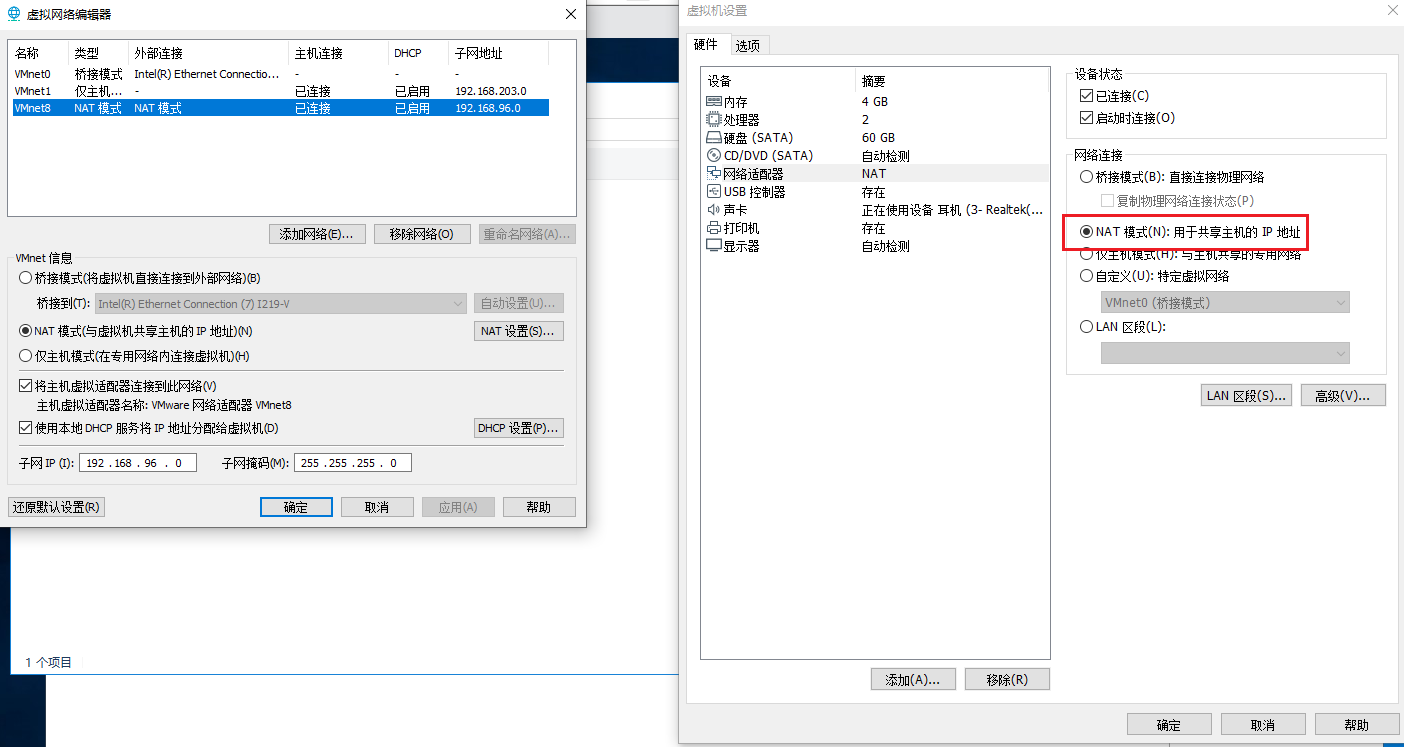Click 取消 in virtual network editor
This screenshot has height=747, width=1404.
pyautogui.click(x=377, y=507)
